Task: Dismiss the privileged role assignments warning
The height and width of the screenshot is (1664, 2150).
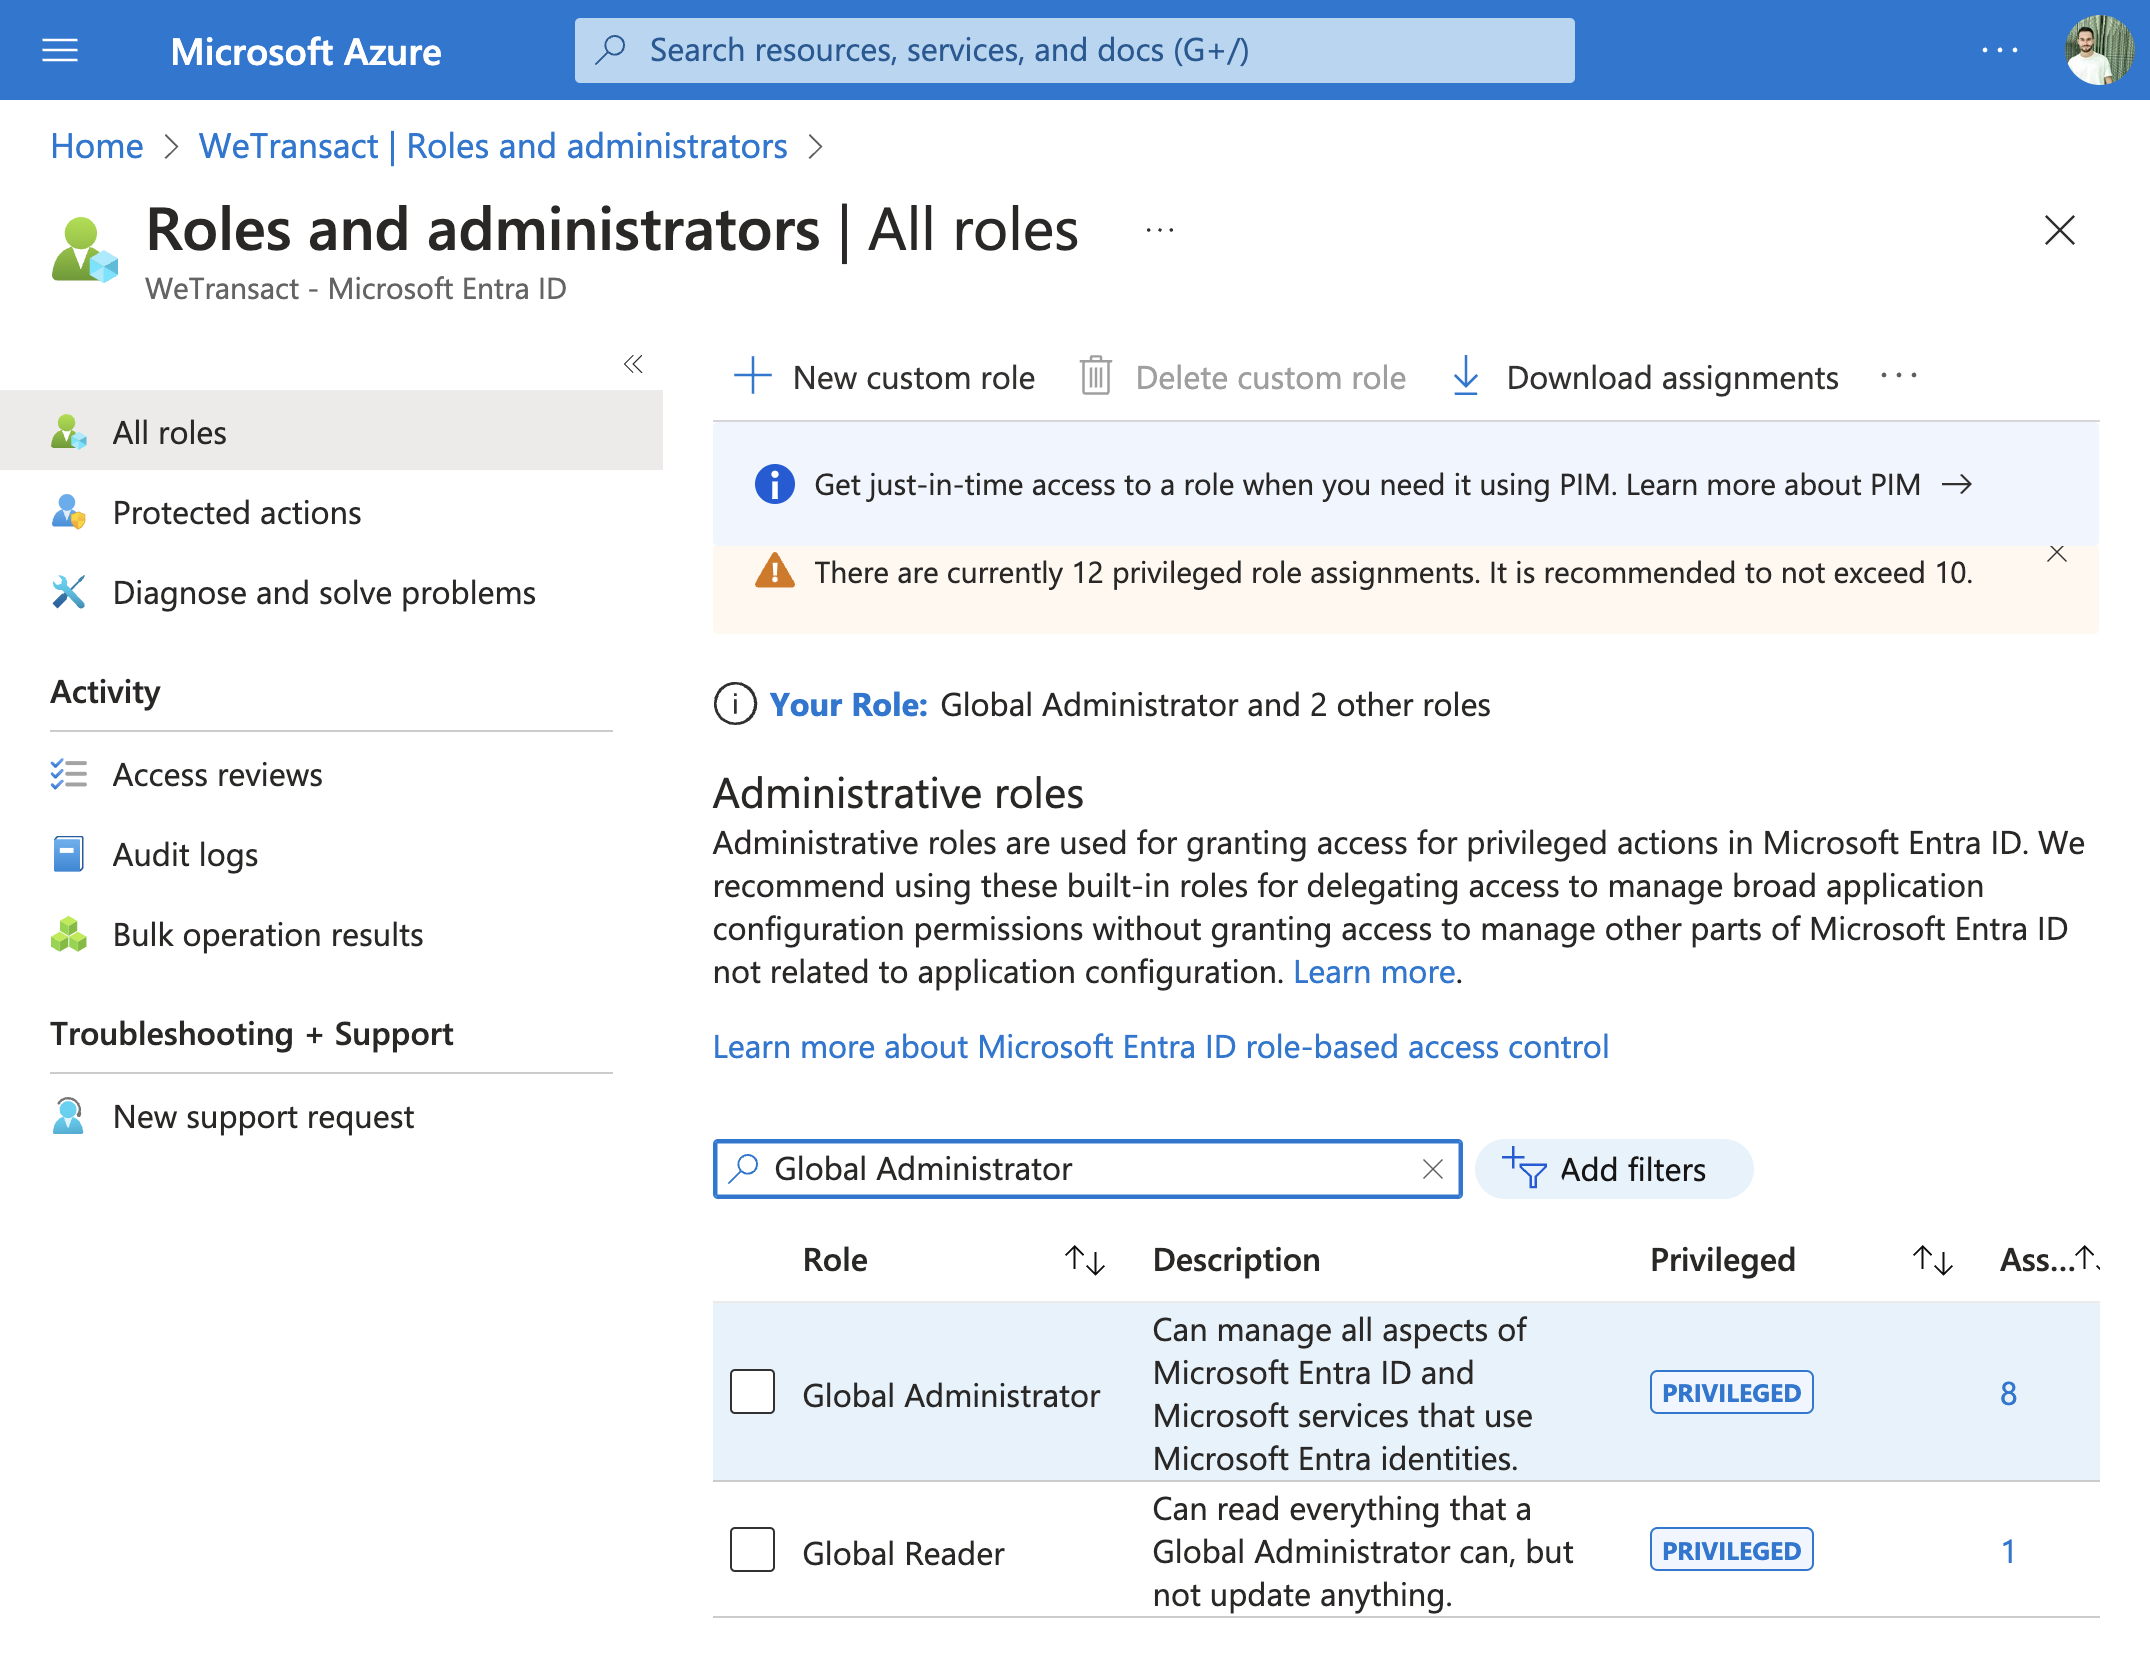Action: click(x=2056, y=554)
